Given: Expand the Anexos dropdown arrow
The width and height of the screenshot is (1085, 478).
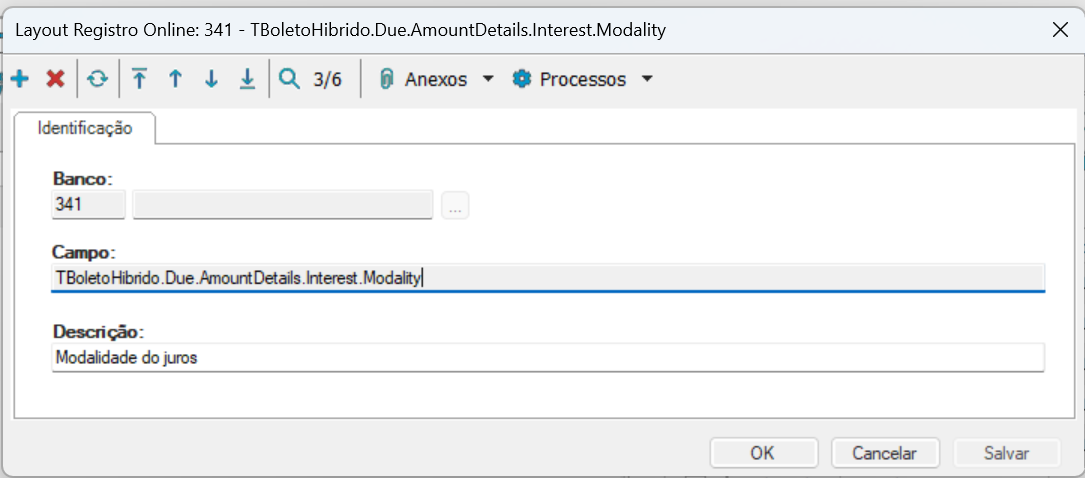Looking at the screenshot, I should point(488,79).
